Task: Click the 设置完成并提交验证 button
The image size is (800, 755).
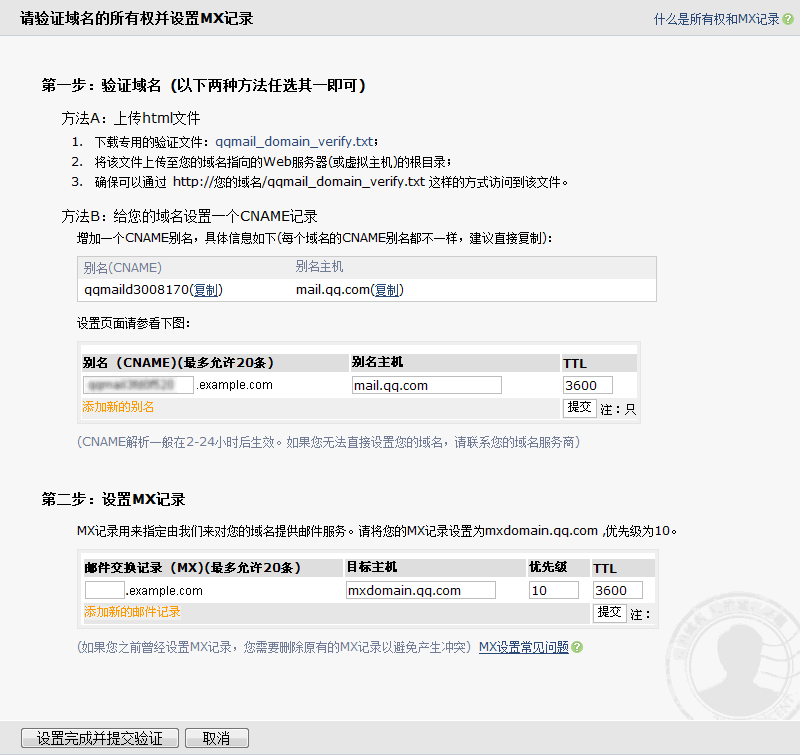Action: tap(100, 738)
